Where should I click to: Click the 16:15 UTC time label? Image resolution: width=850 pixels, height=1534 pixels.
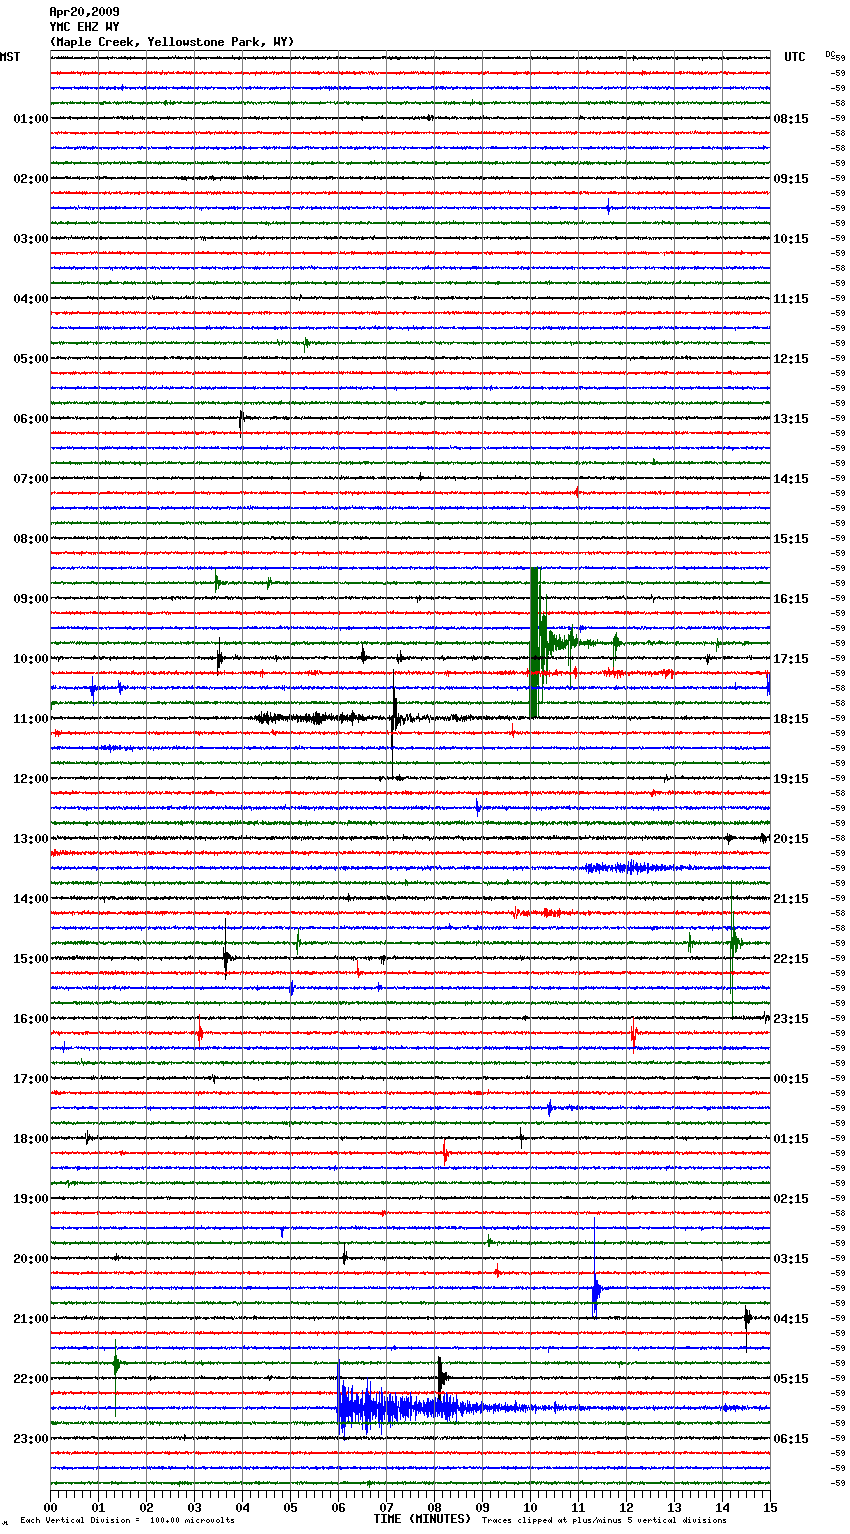coord(791,599)
